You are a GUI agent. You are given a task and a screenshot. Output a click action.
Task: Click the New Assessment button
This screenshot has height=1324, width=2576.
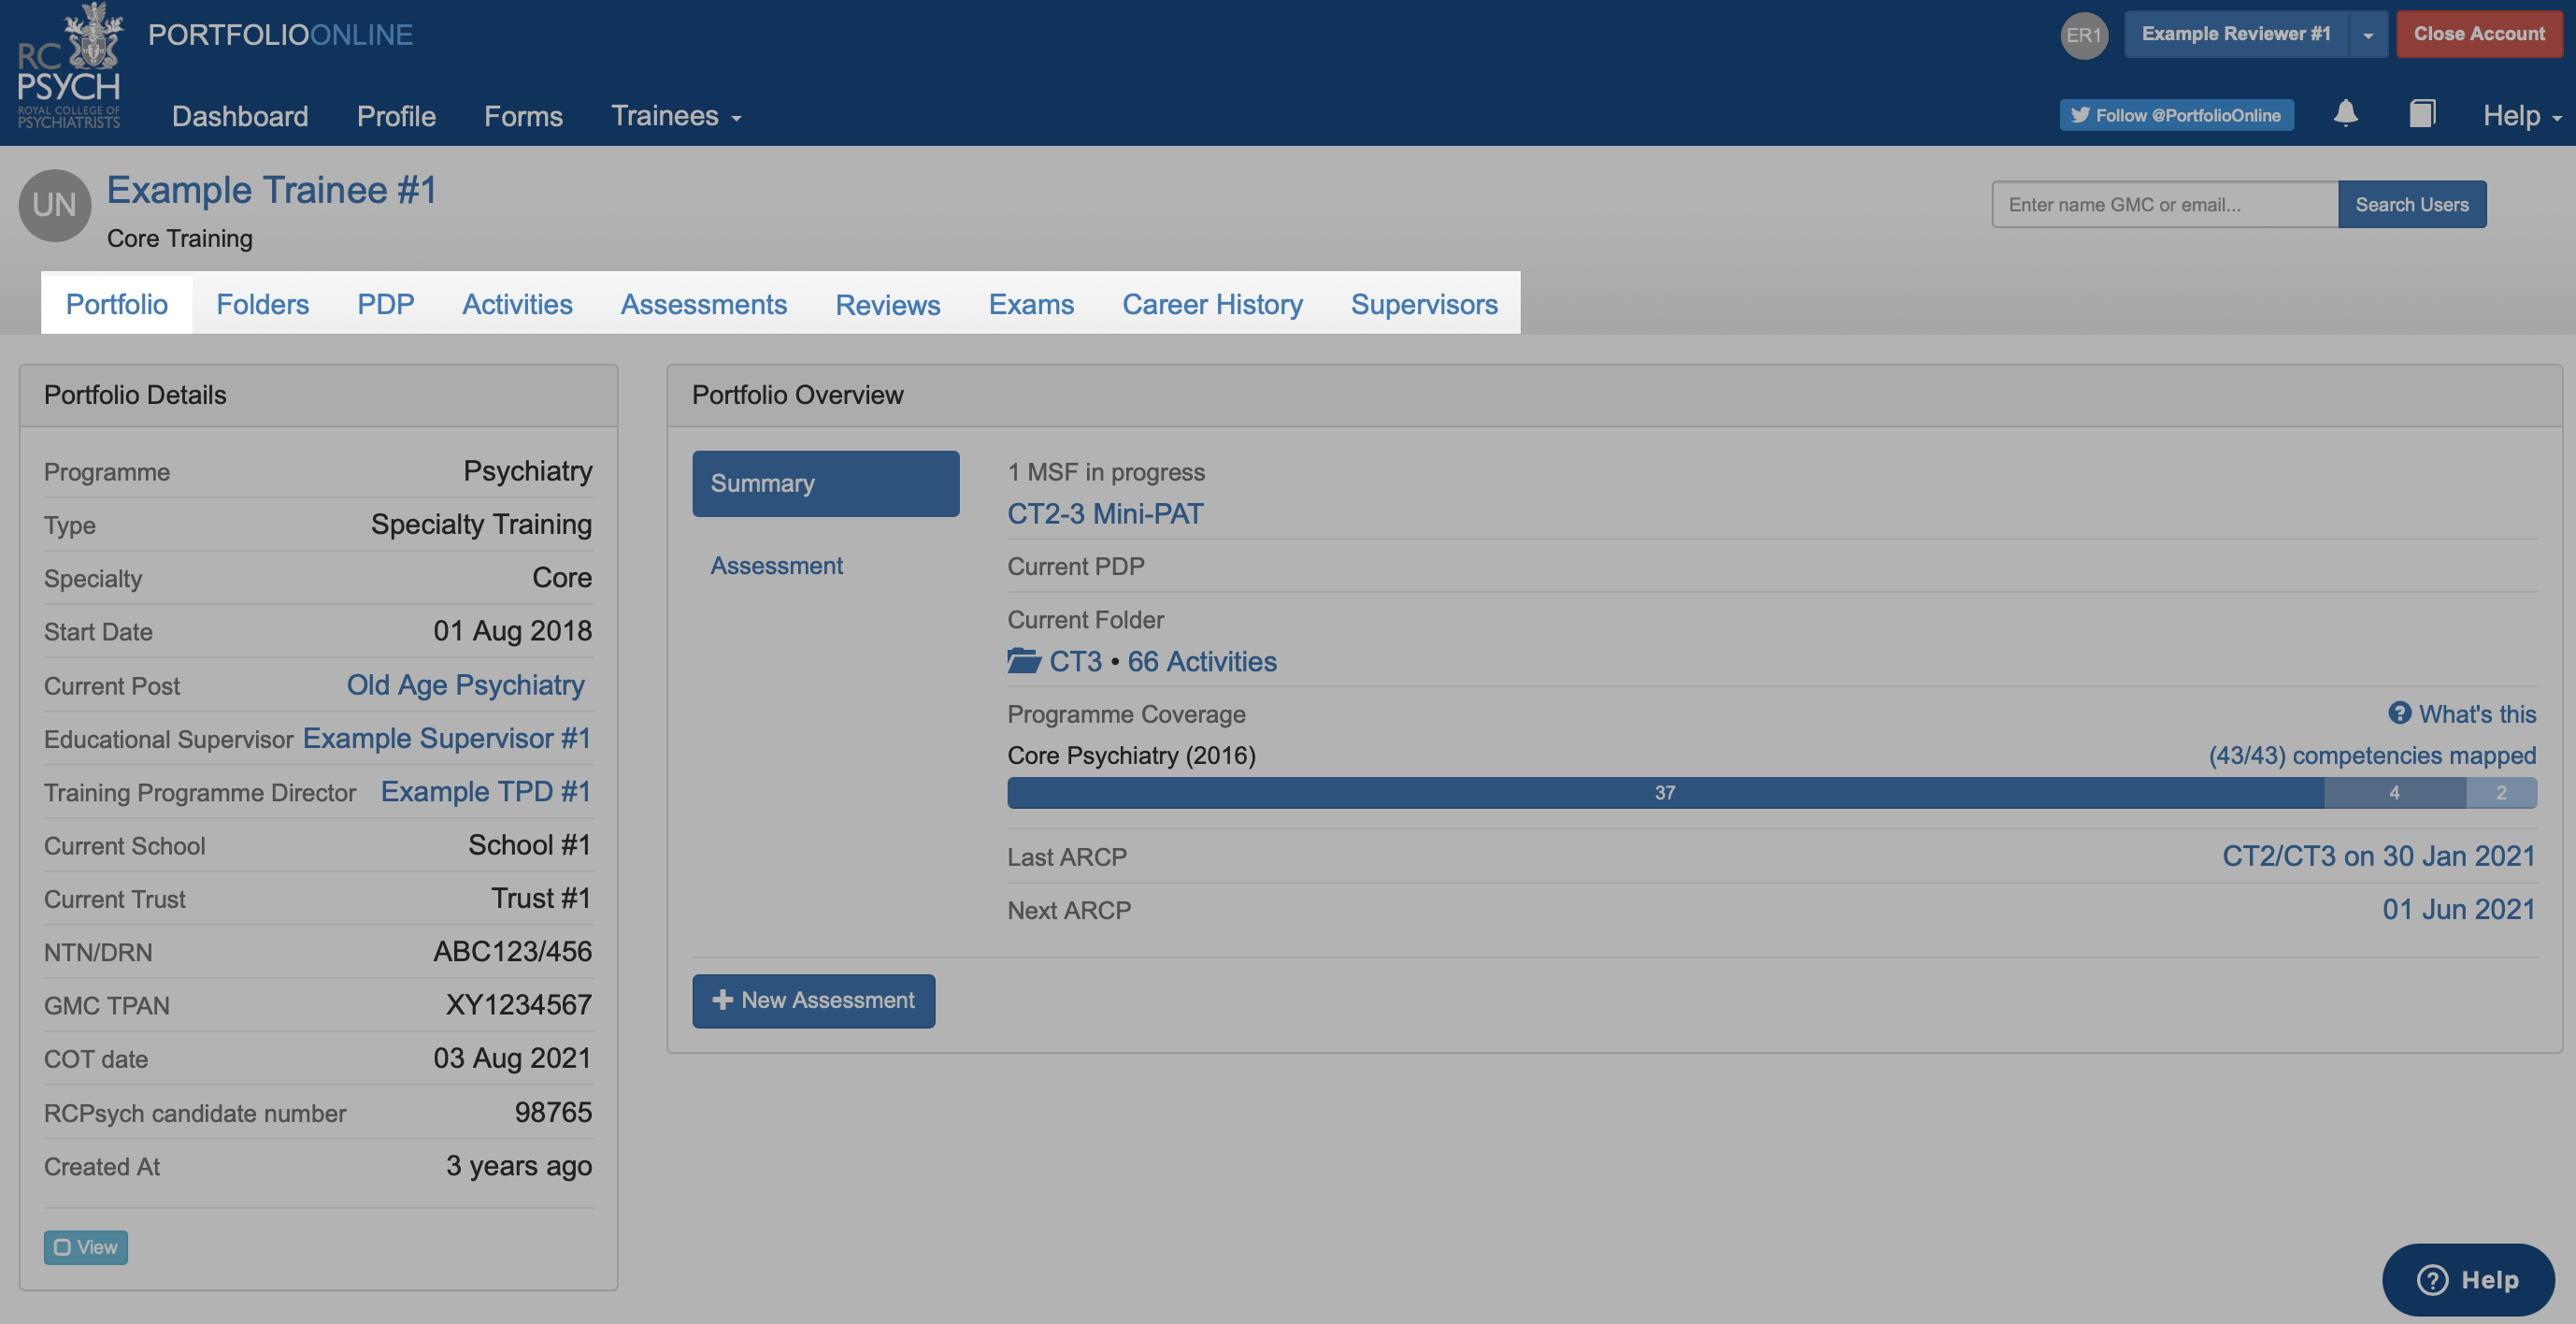(813, 1000)
